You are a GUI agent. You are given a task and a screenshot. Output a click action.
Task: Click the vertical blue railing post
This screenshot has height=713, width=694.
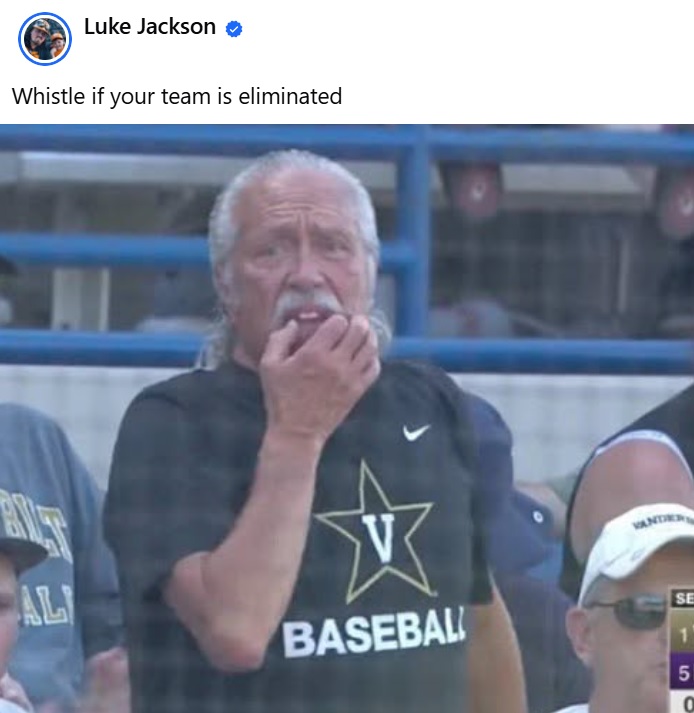tap(413, 232)
